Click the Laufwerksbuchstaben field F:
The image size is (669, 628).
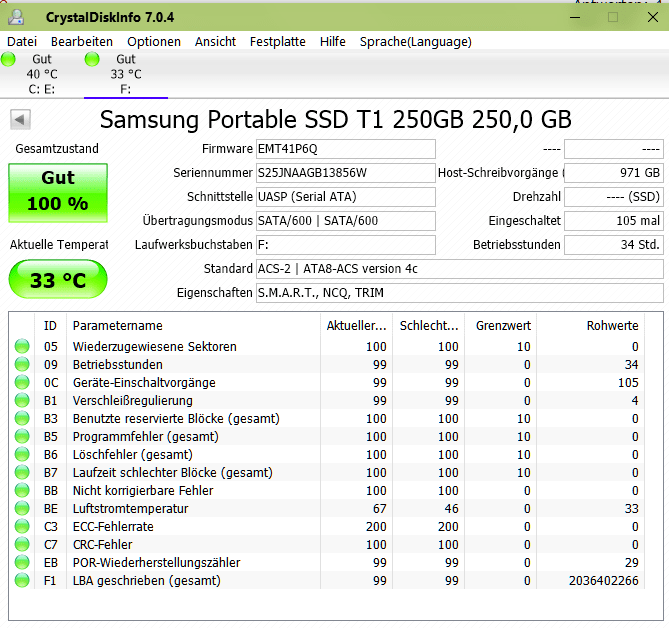pos(346,245)
